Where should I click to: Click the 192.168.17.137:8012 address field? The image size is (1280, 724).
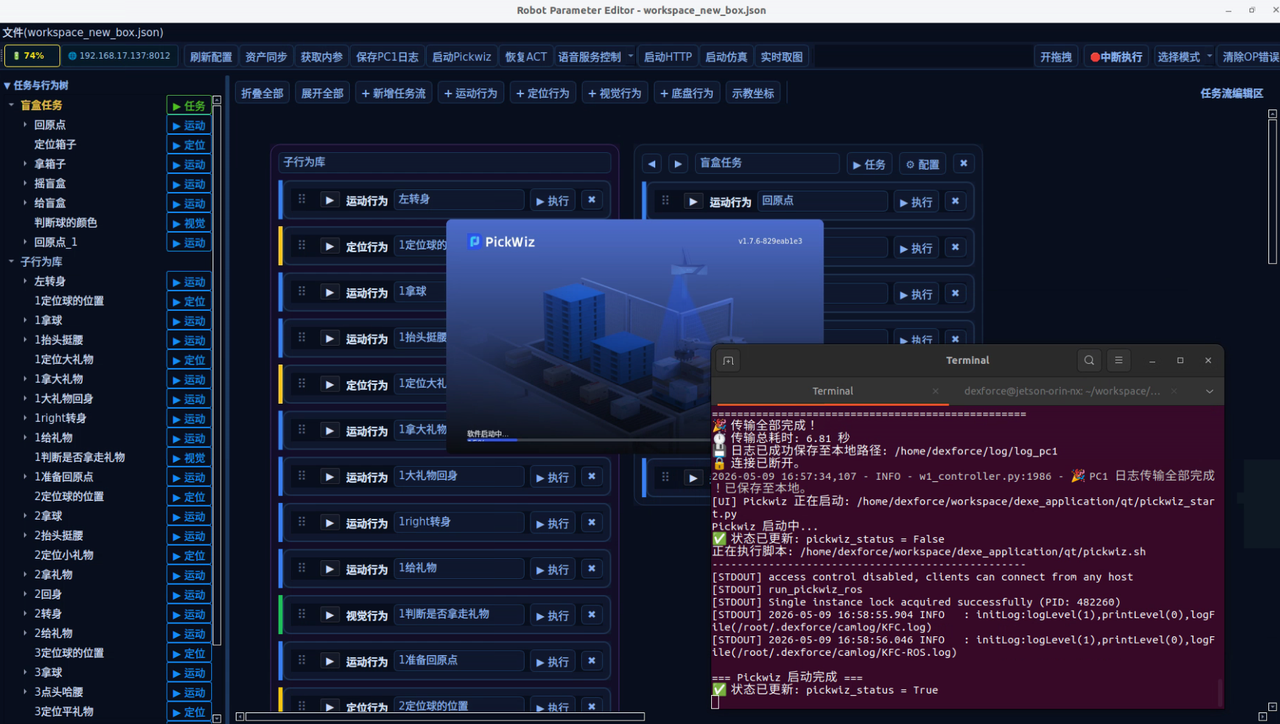pyautogui.click(x=119, y=56)
